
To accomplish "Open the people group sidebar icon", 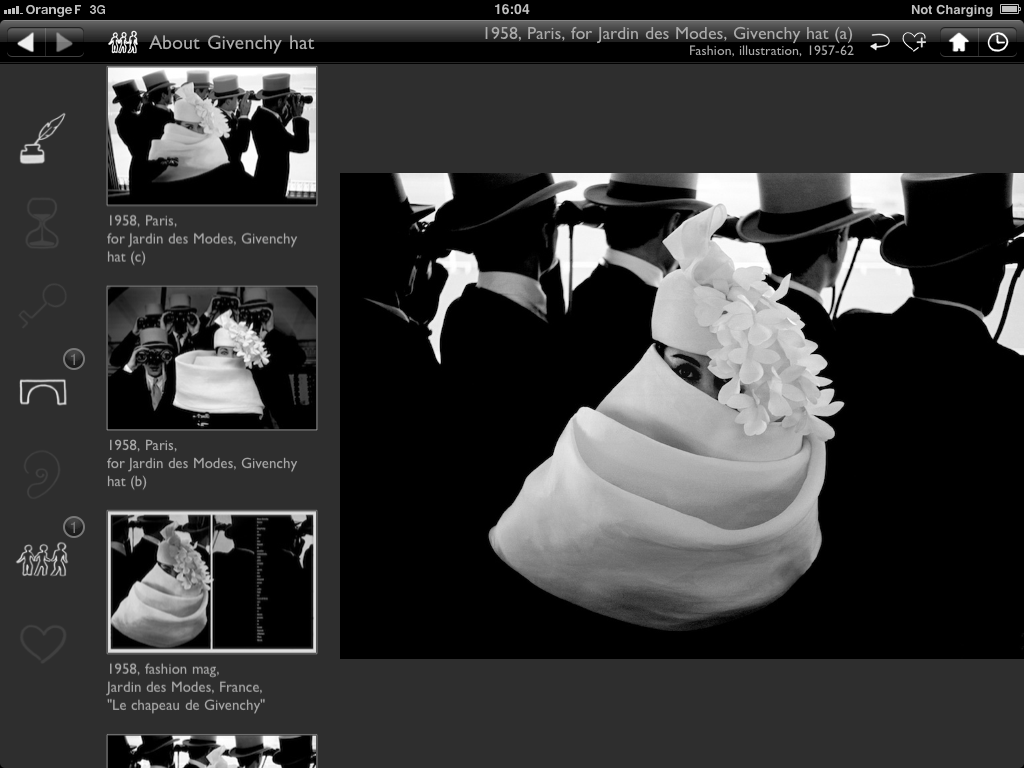I will [x=42, y=559].
